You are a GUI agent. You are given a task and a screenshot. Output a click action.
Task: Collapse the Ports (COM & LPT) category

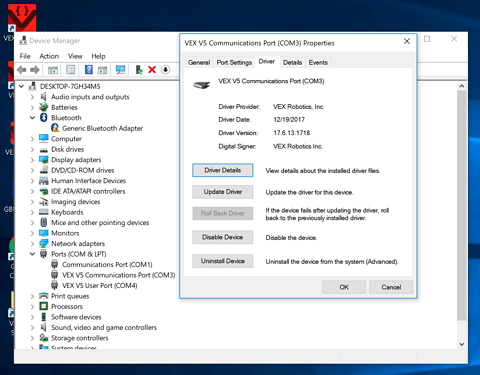(x=32, y=254)
